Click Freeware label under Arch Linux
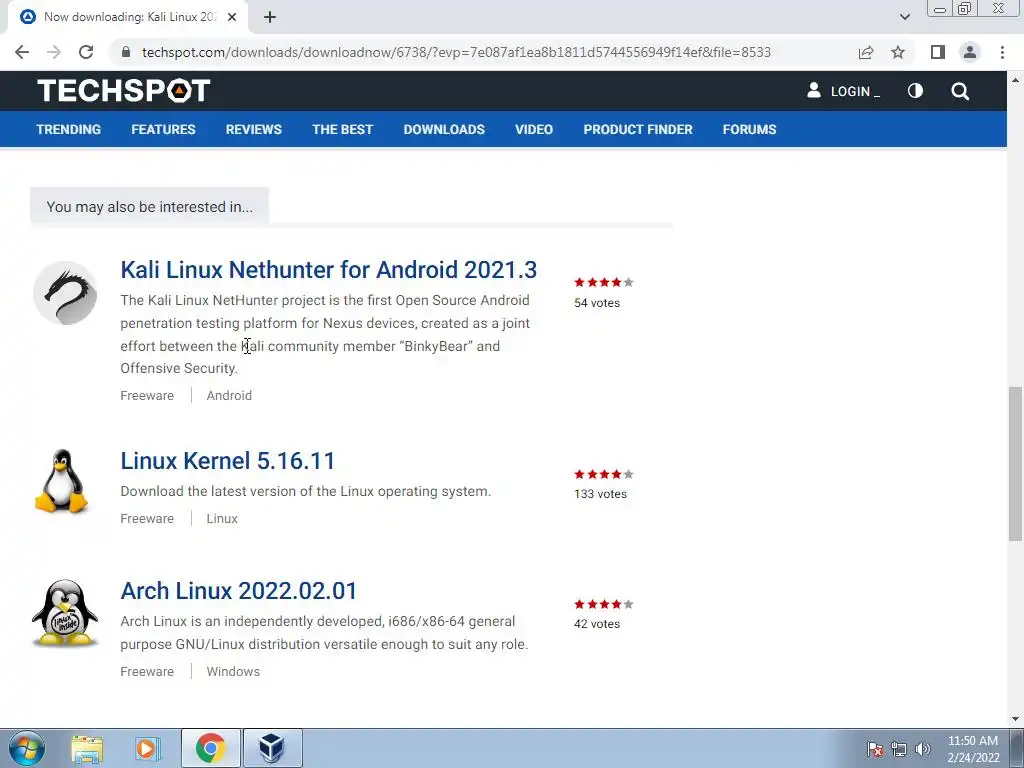Screen dimensions: 1024x768 [x=147, y=671]
